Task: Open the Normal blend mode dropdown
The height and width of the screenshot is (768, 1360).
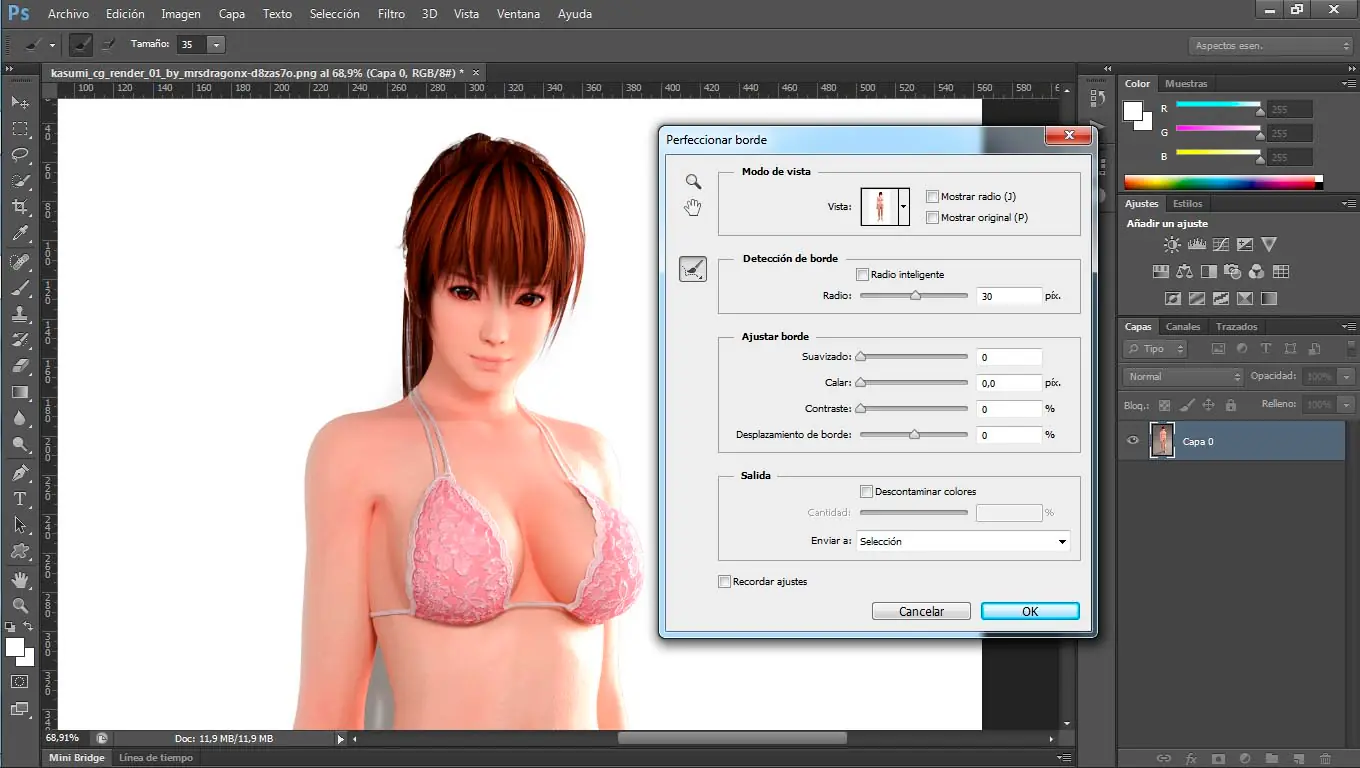Action: 1183,377
